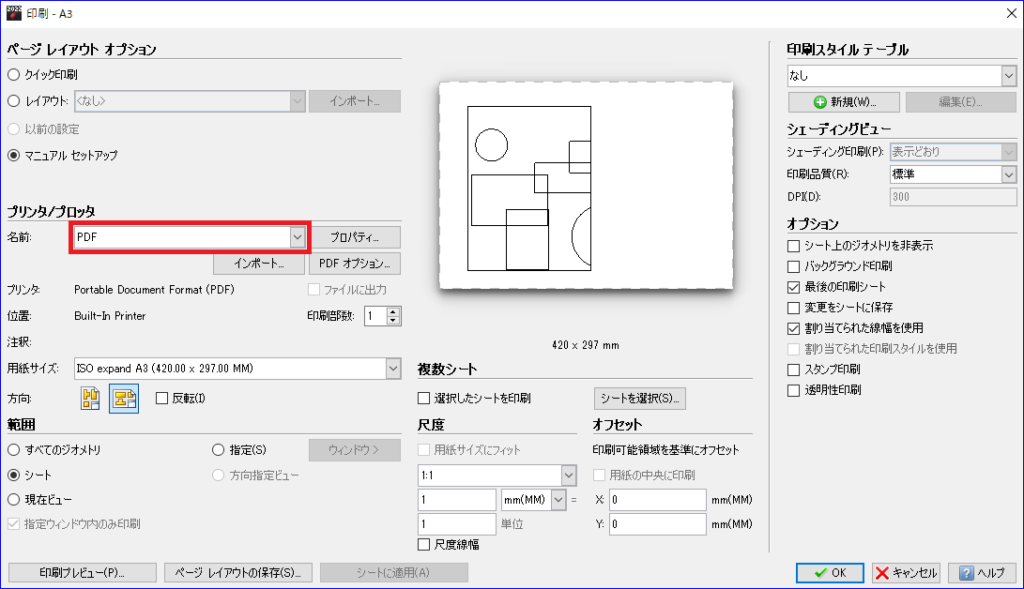The height and width of the screenshot is (589, 1024).
Task: Open 印刷プレビュー(P) print preview
Action: [x=82, y=573]
